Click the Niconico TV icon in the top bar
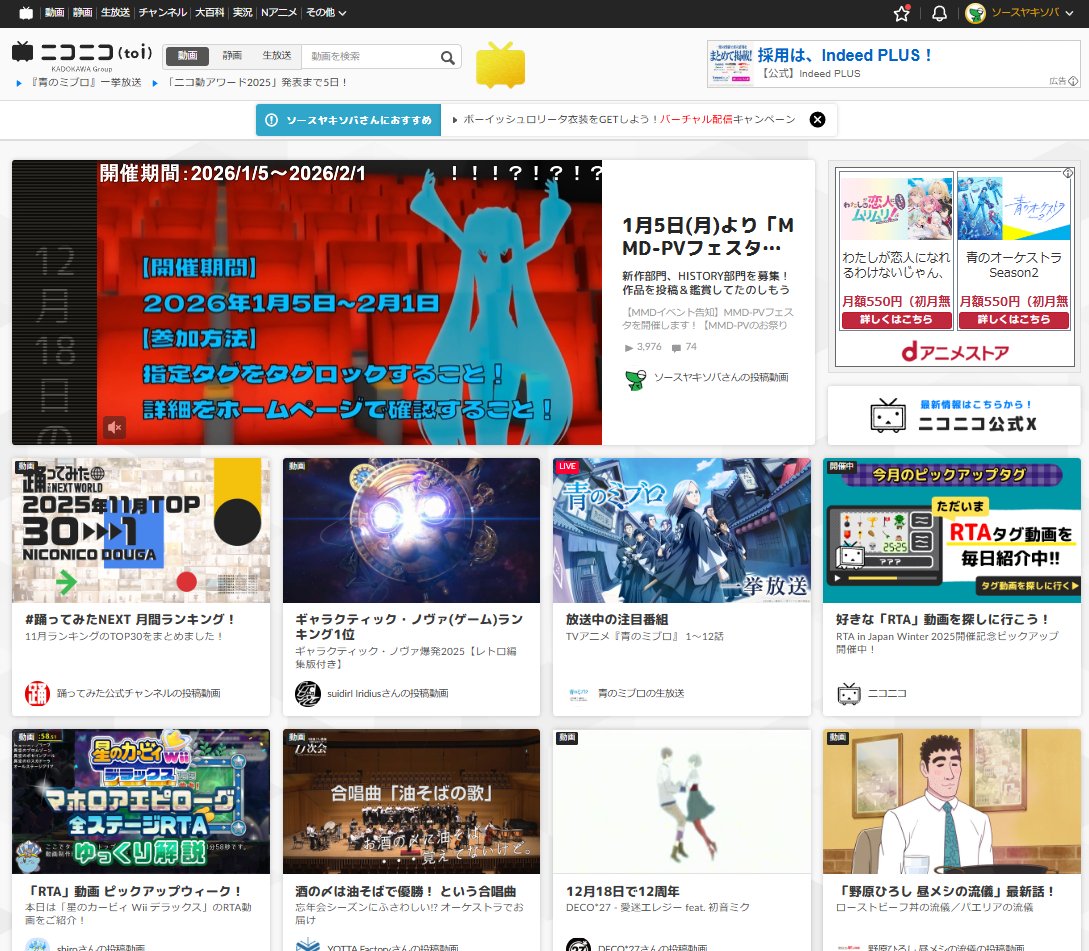 (x=26, y=13)
